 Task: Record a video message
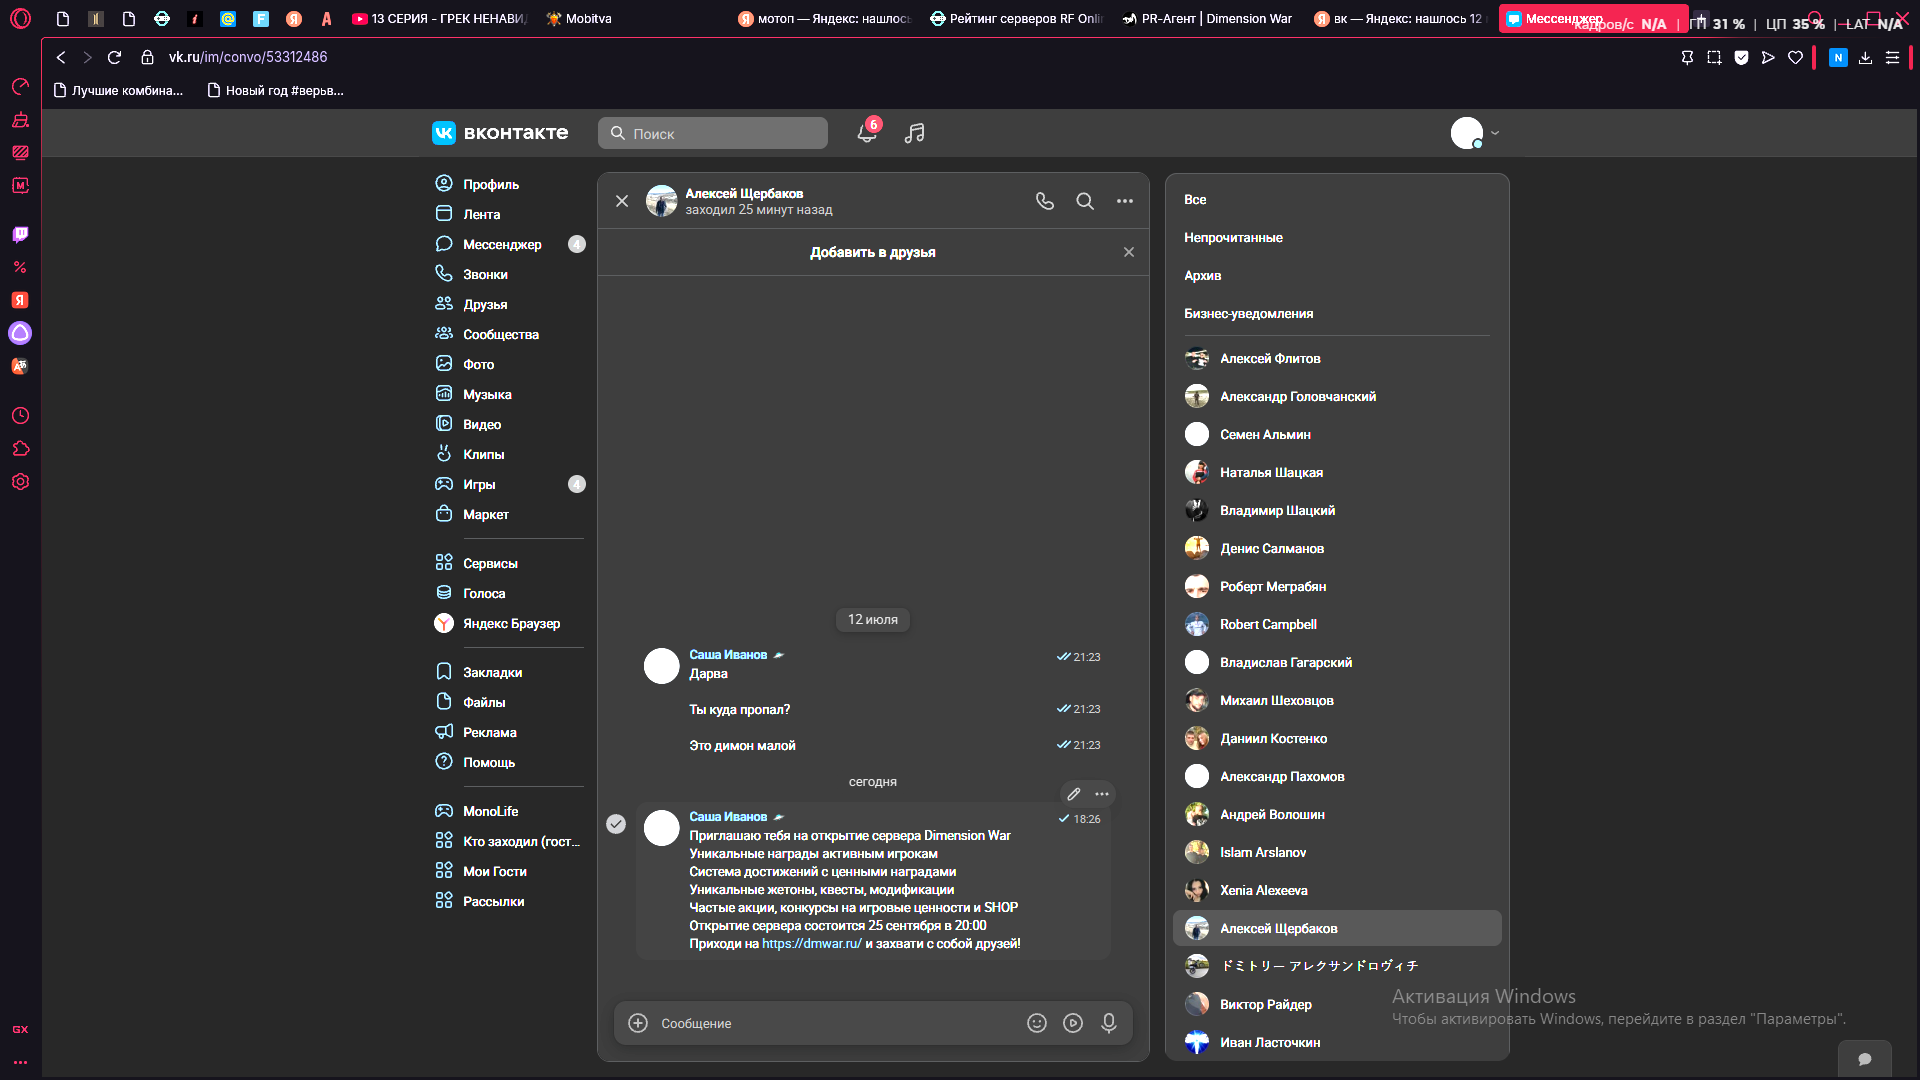pos(1073,1023)
